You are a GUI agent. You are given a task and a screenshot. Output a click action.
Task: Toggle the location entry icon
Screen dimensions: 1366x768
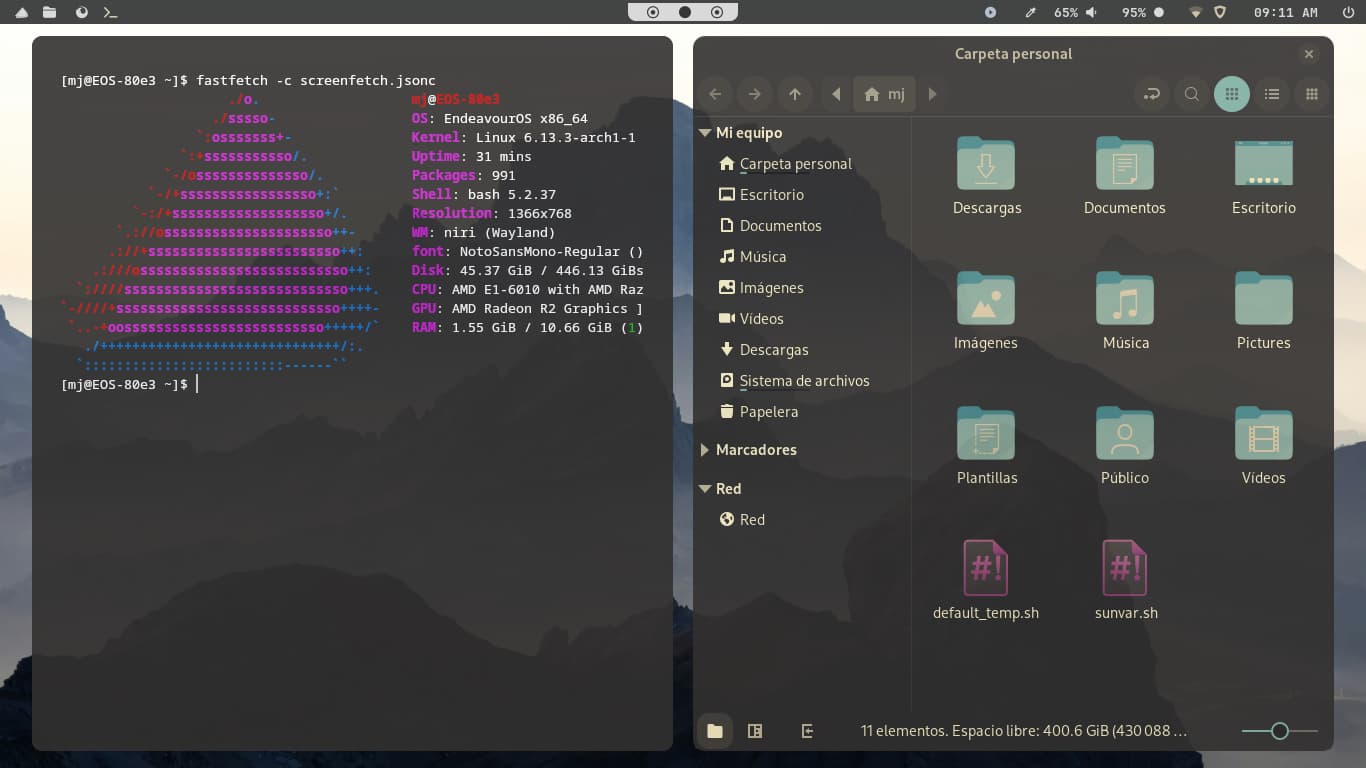pos(1152,94)
